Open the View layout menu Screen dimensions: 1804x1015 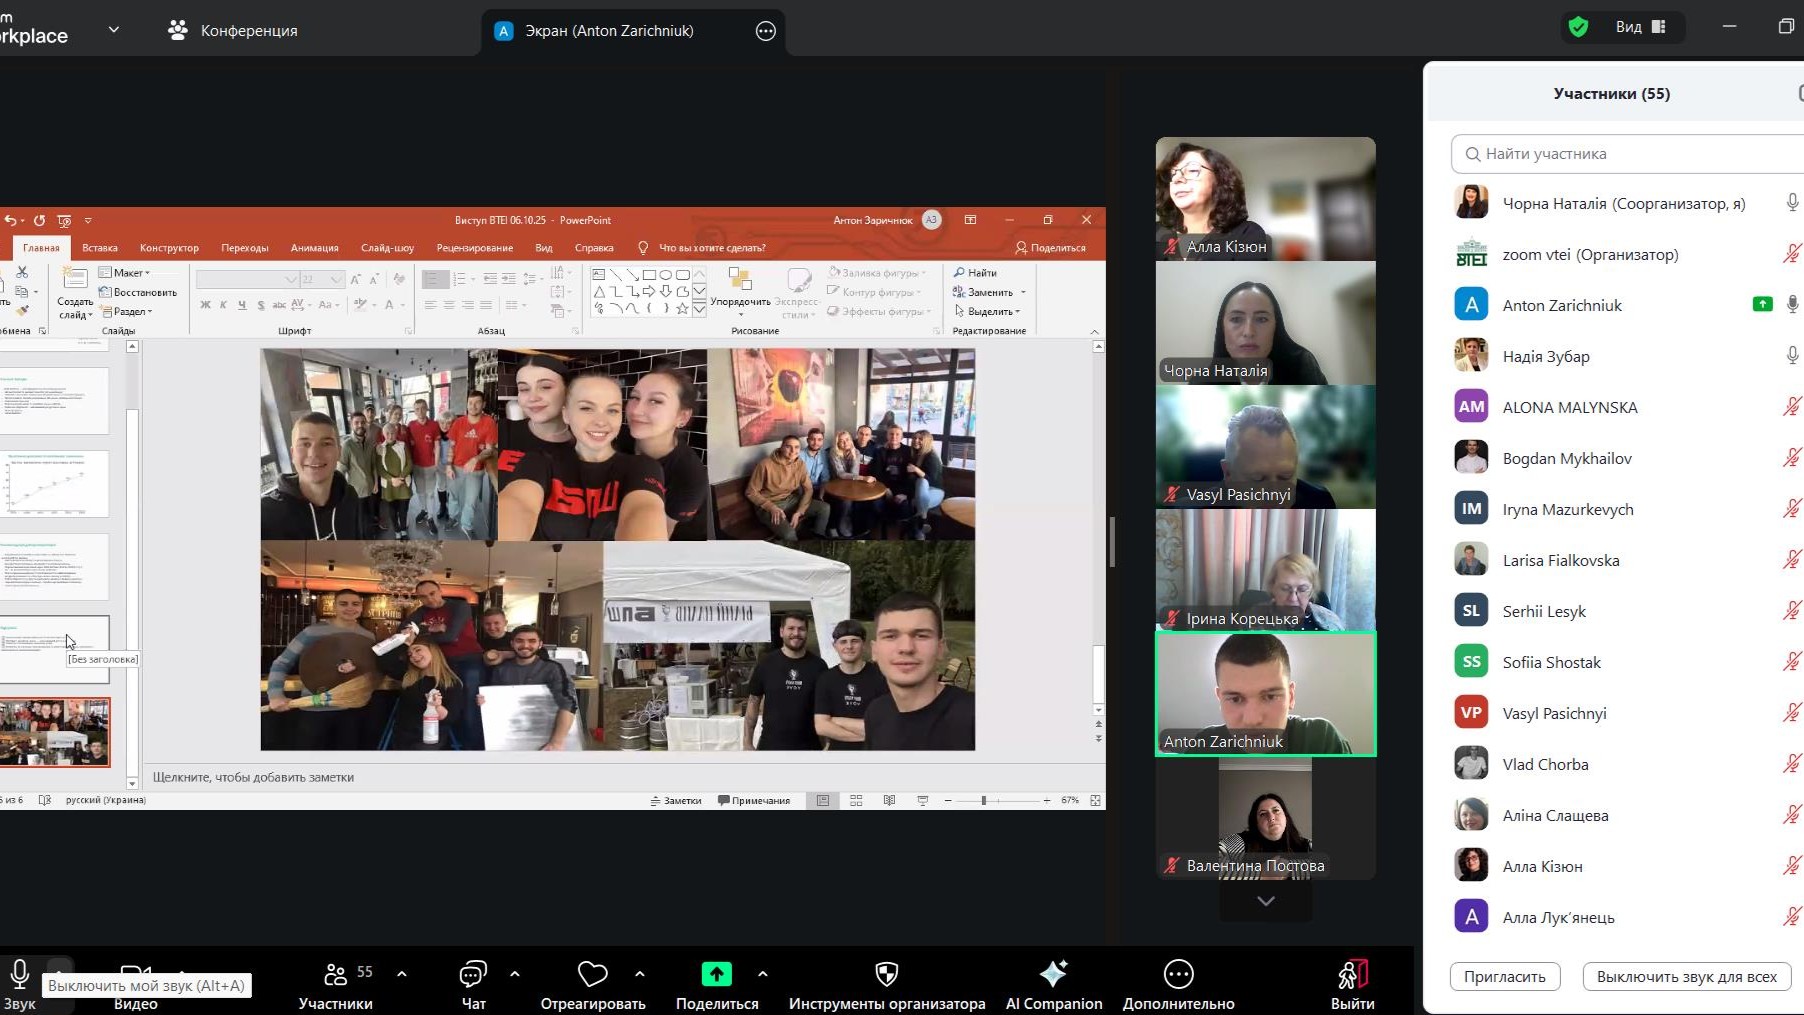click(1640, 27)
